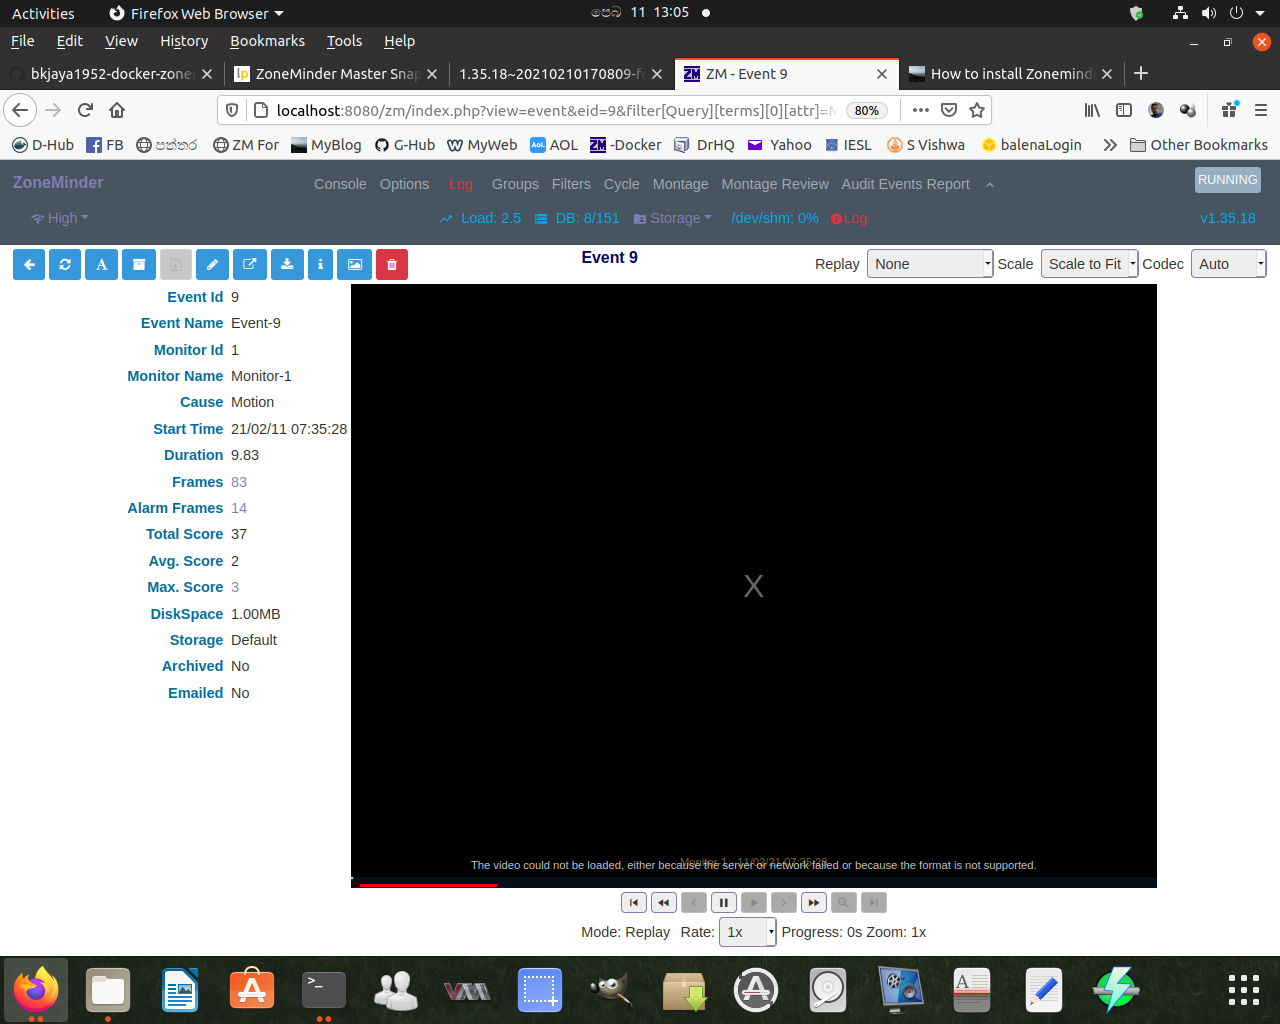Expand the Storage dropdown in navbar

[673, 218]
